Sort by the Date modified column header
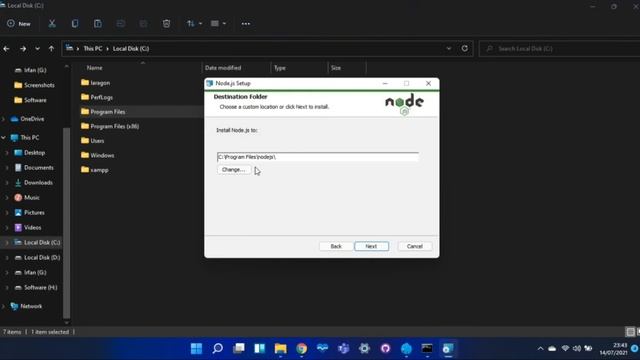This screenshot has height=360, width=640. (x=223, y=68)
